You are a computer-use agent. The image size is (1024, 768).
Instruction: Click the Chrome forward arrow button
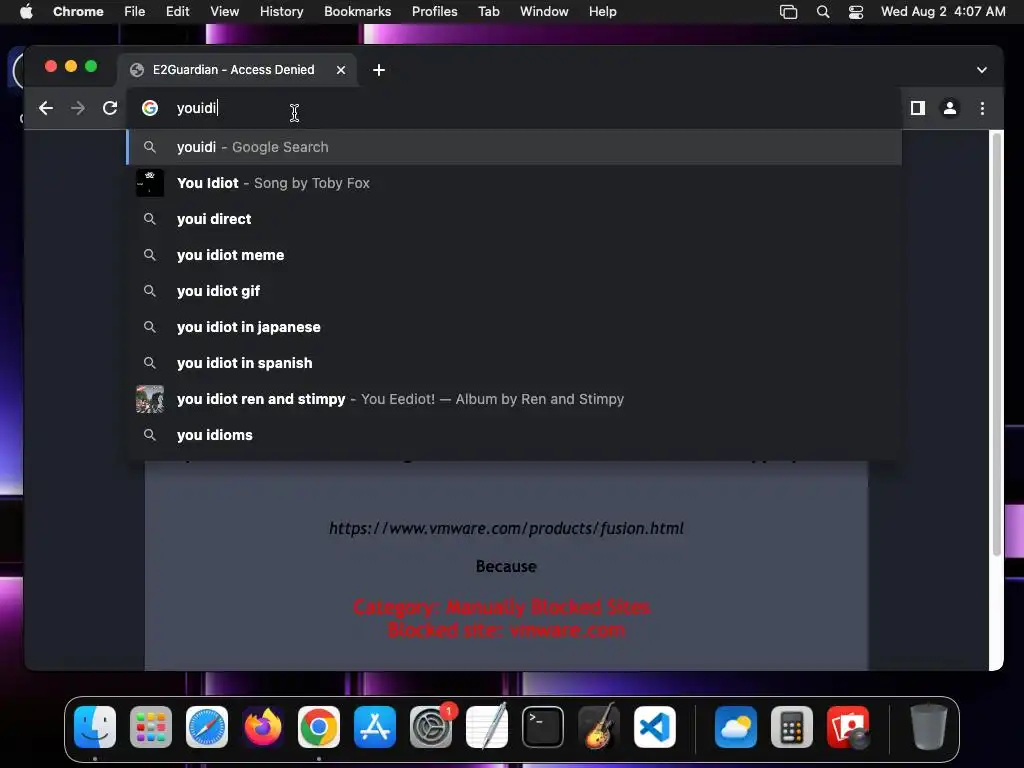click(x=78, y=108)
